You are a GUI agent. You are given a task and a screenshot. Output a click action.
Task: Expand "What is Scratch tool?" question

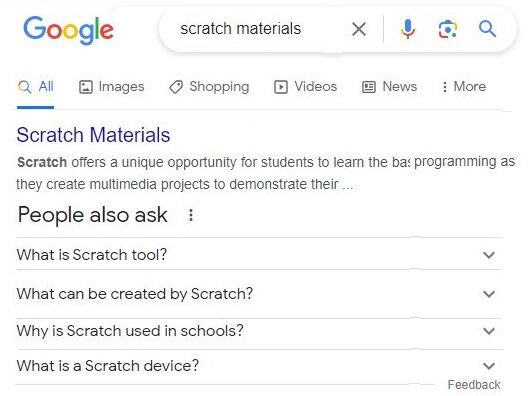click(x=259, y=254)
